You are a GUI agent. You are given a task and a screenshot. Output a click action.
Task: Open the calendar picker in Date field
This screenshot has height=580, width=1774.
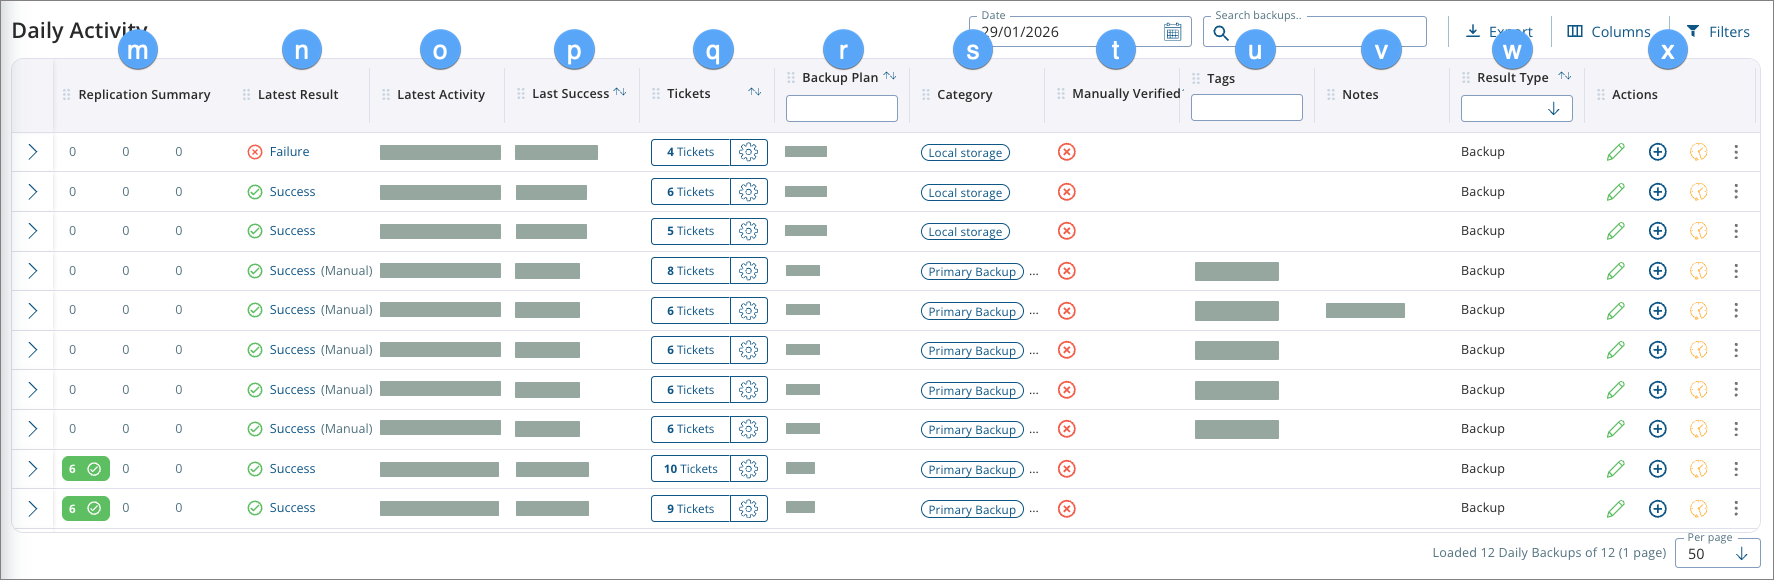1173,32
